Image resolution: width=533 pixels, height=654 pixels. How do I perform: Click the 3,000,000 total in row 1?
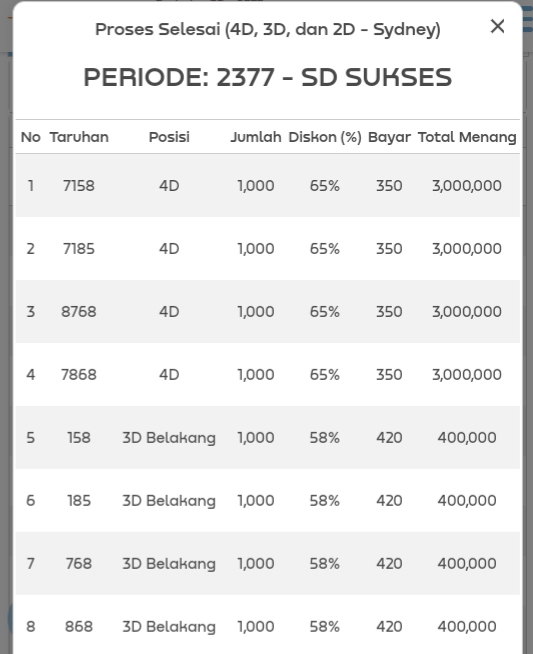coord(467,186)
